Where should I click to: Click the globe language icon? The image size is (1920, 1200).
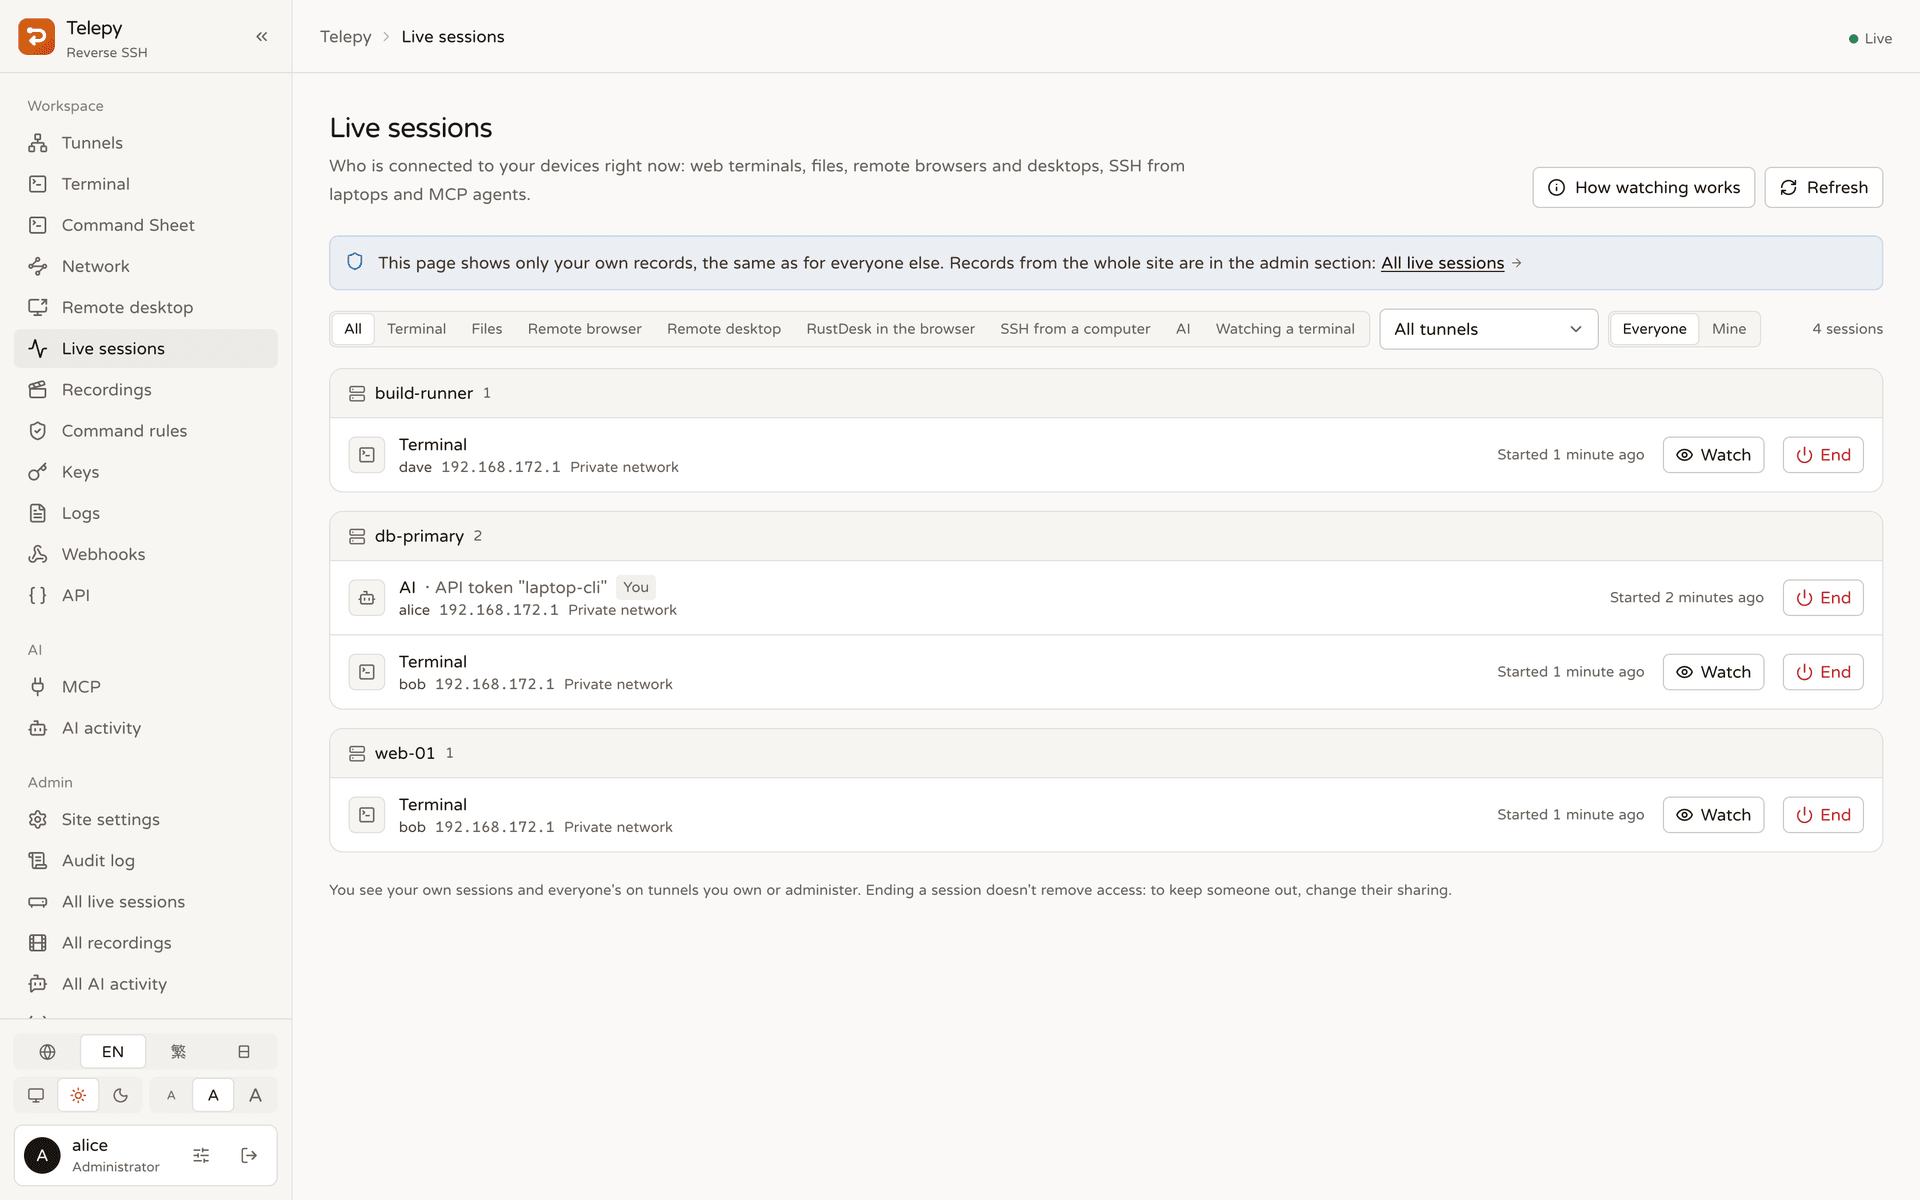[47, 1052]
